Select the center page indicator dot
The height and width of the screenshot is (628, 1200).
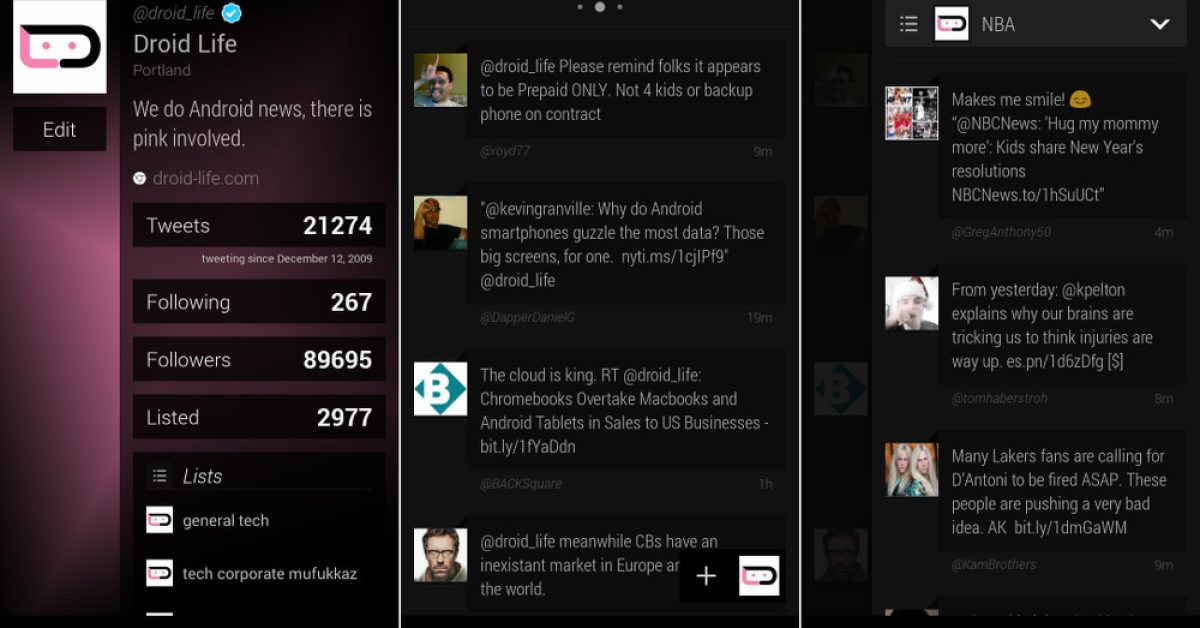(x=600, y=7)
